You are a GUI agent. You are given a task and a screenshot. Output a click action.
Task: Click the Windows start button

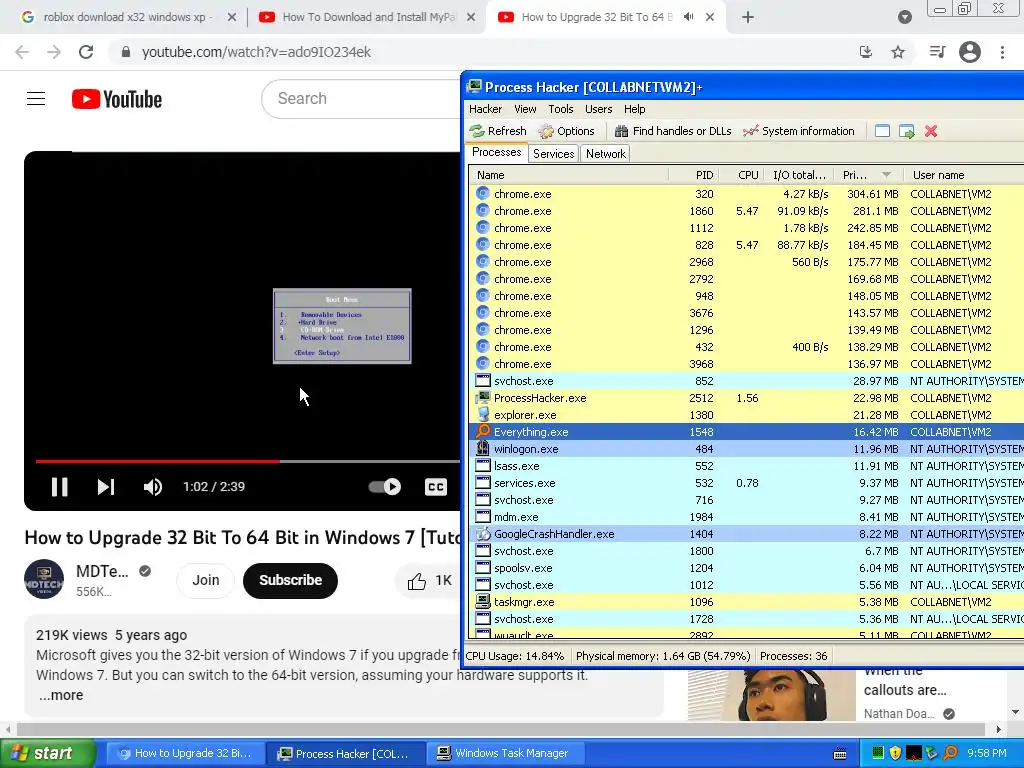click(x=47, y=753)
